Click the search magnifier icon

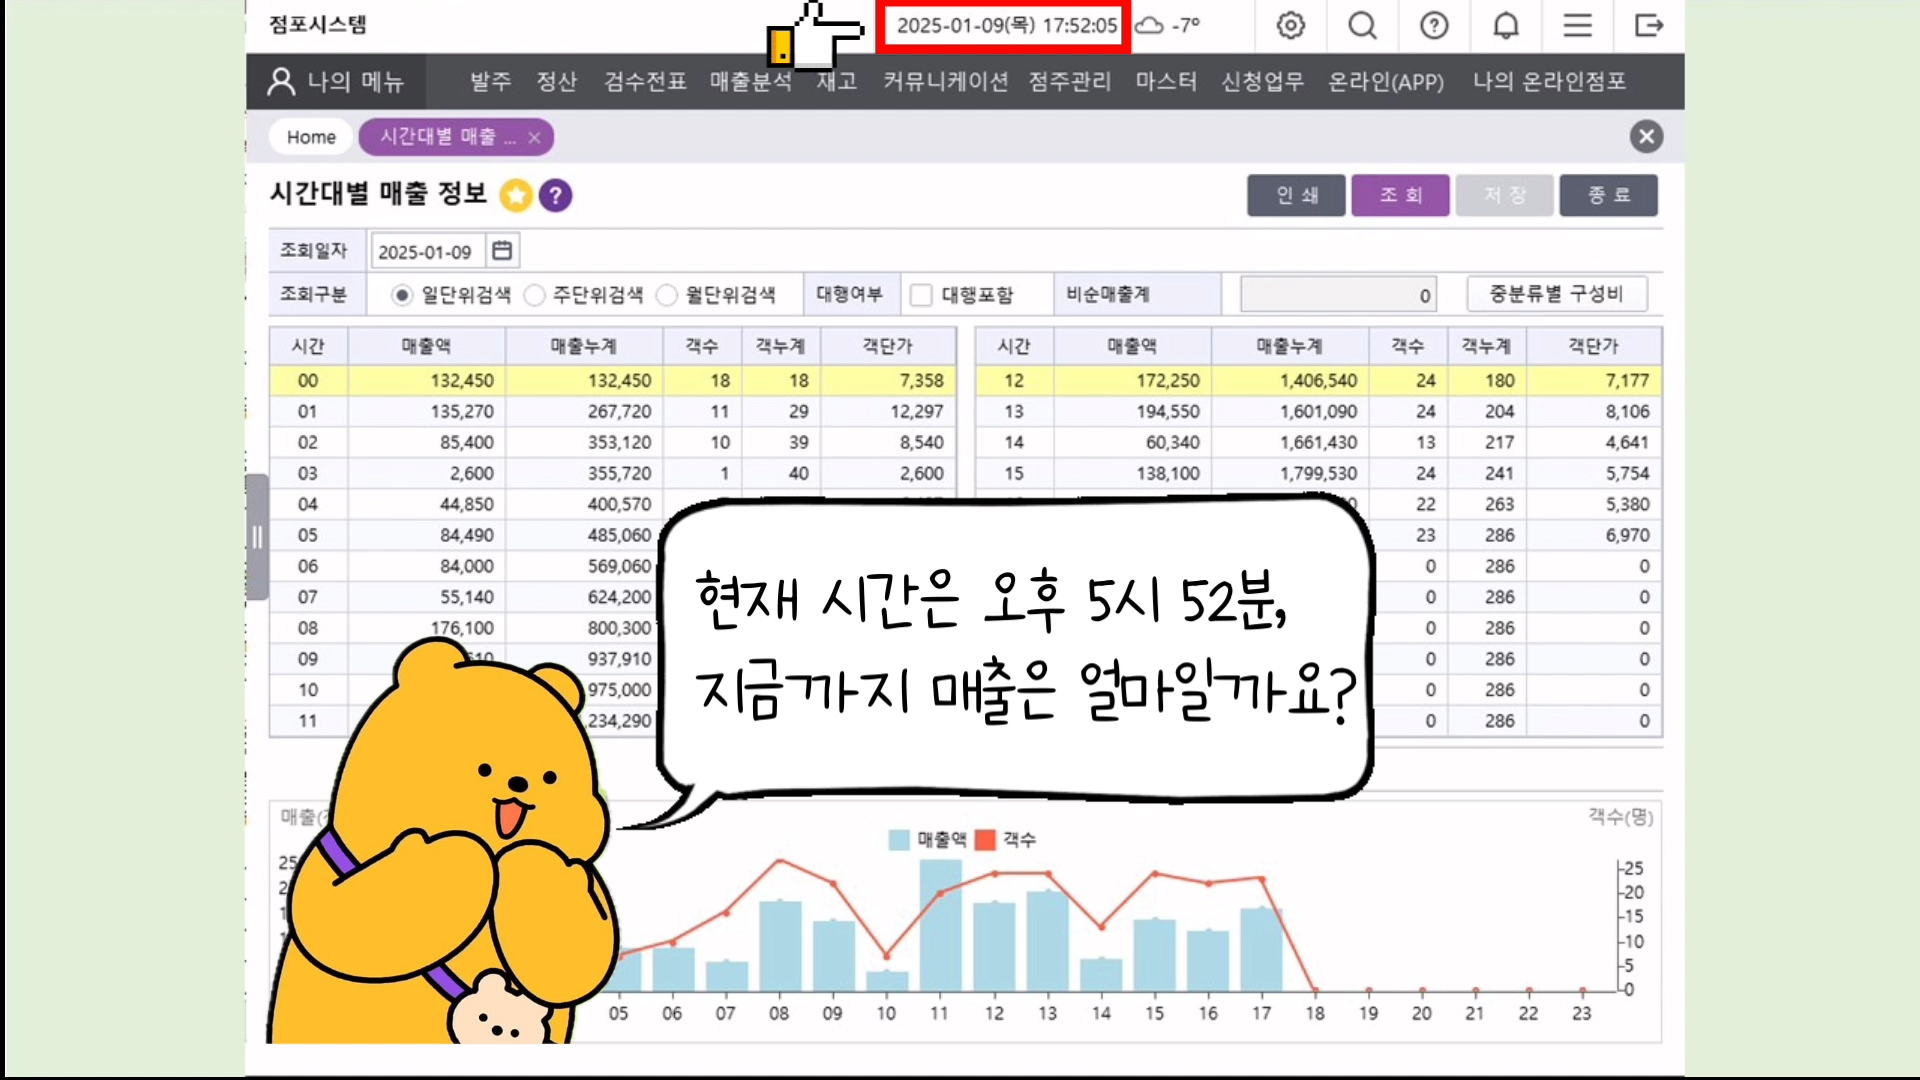1362,25
